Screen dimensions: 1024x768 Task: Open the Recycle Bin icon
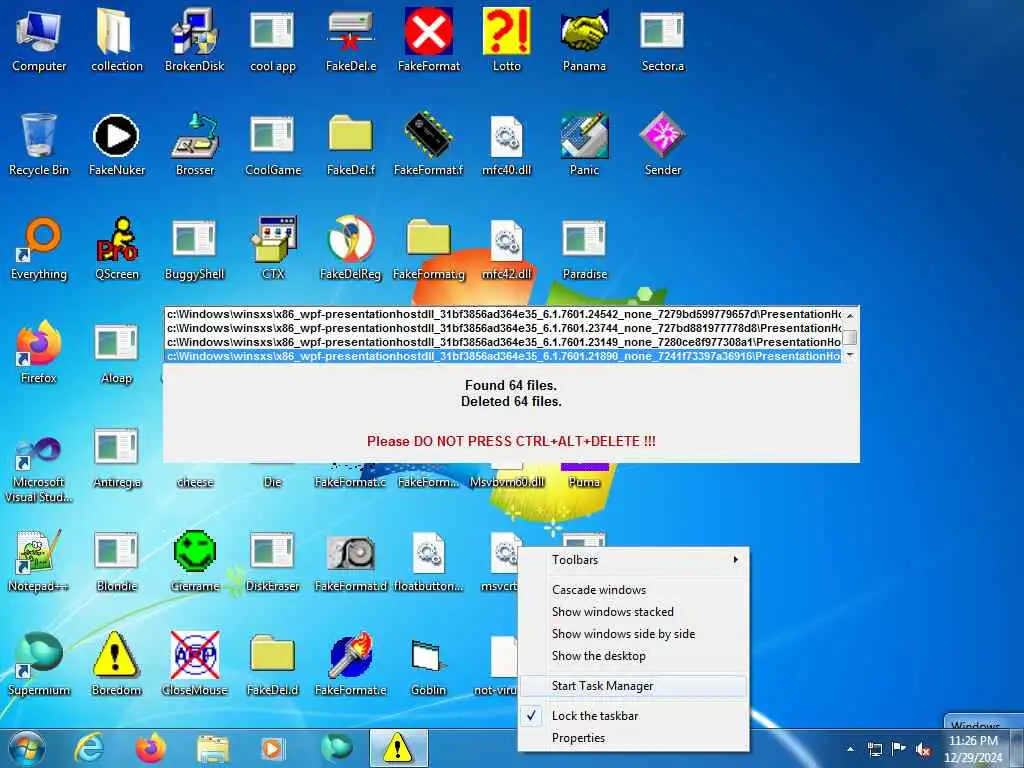(39, 144)
